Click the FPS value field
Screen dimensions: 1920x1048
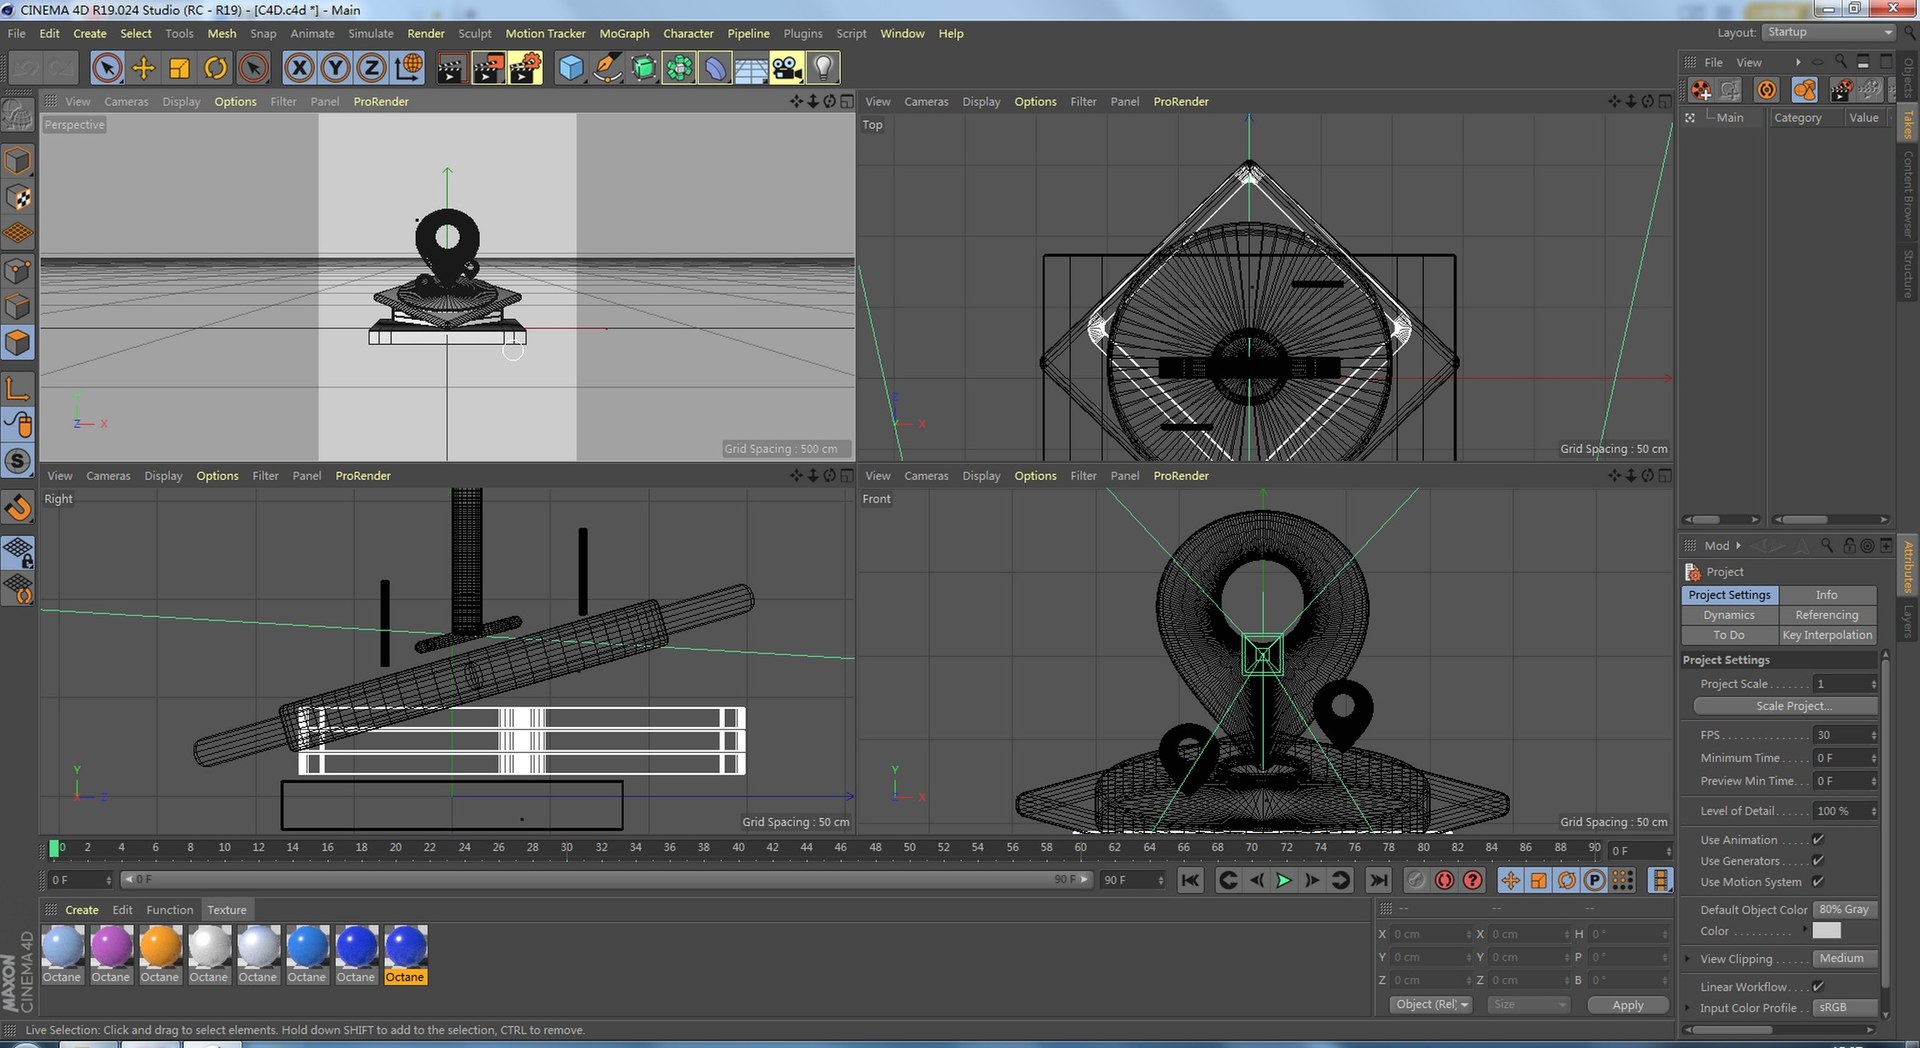(1846, 735)
